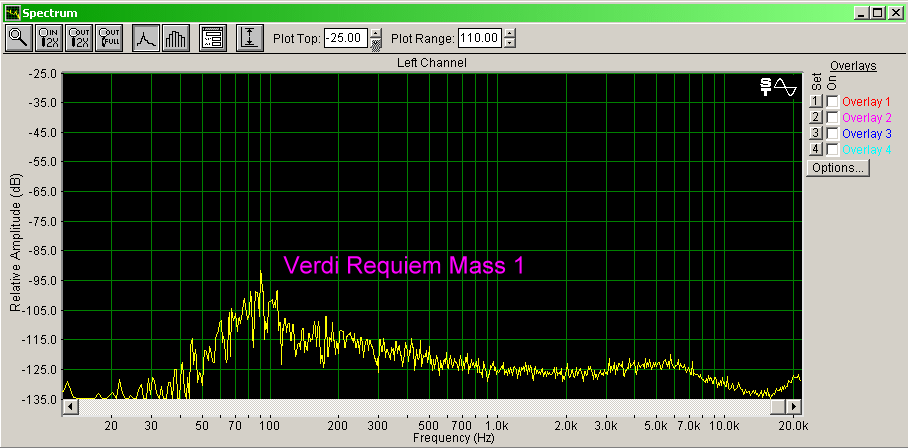908x448 pixels.
Task: Click the vertical auto-scale icon
Action: 250,38
